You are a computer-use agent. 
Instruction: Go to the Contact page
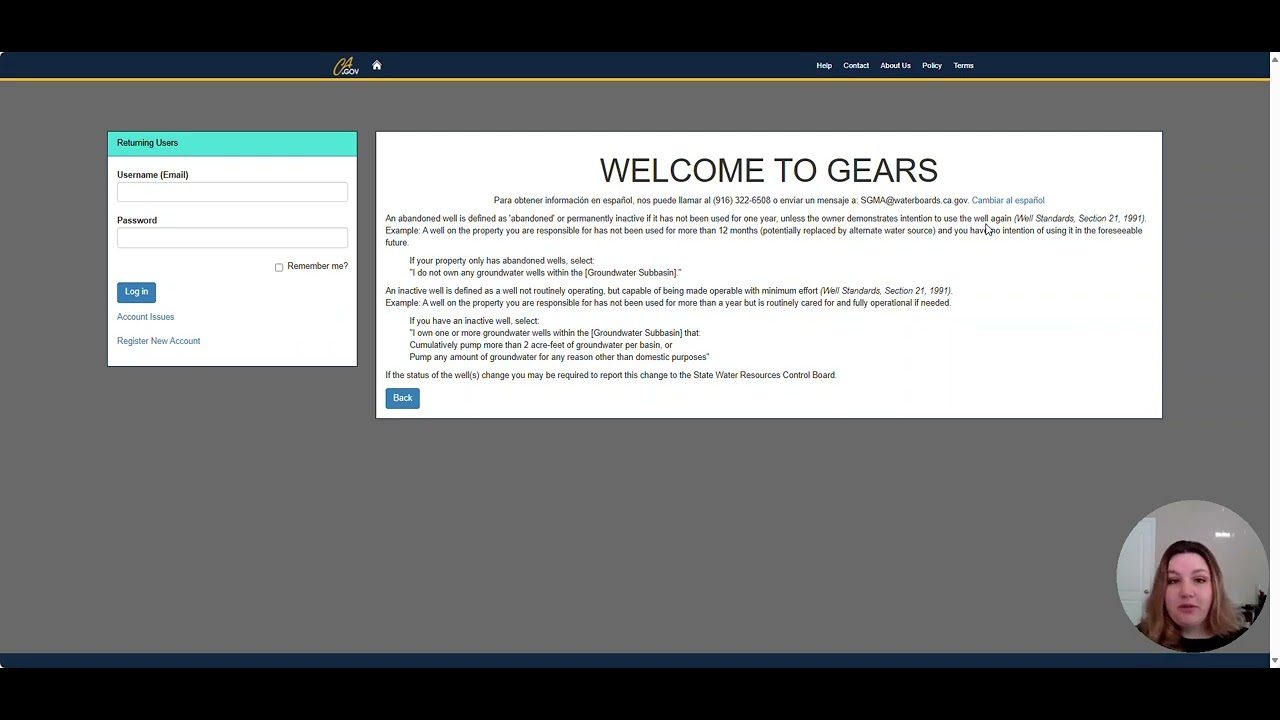pos(856,66)
